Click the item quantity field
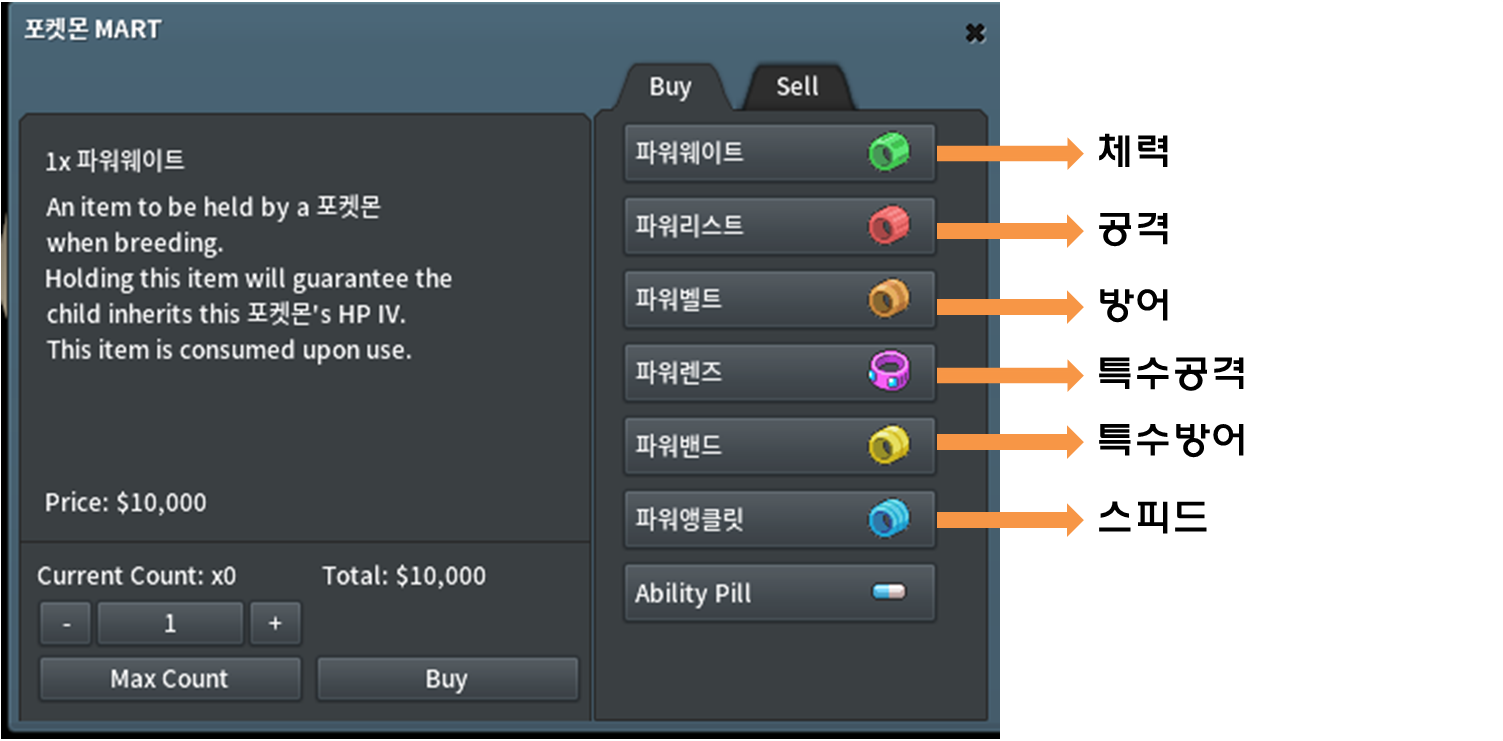This screenshot has width=1503, height=741. [x=170, y=624]
